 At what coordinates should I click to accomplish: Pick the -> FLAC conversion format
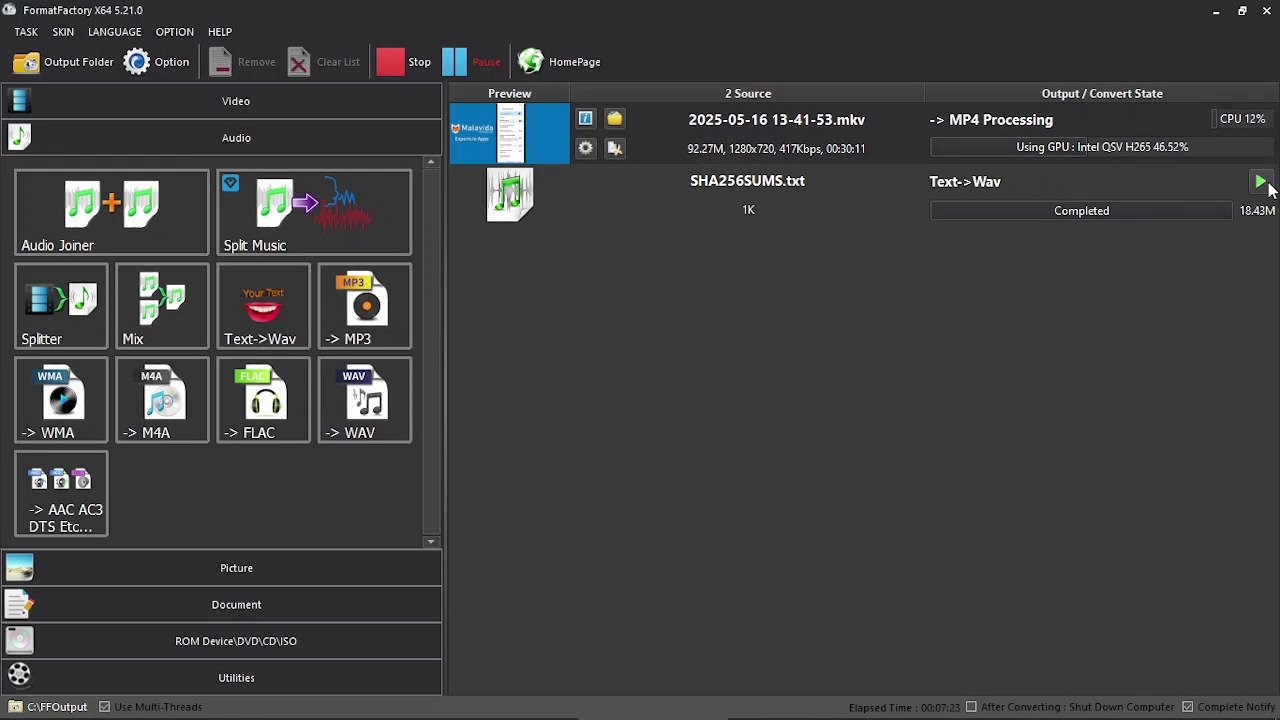click(x=263, y=400)
